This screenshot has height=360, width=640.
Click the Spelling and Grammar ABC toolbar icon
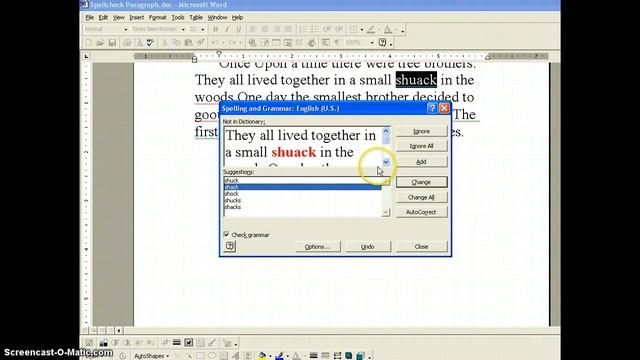point(150,42)
